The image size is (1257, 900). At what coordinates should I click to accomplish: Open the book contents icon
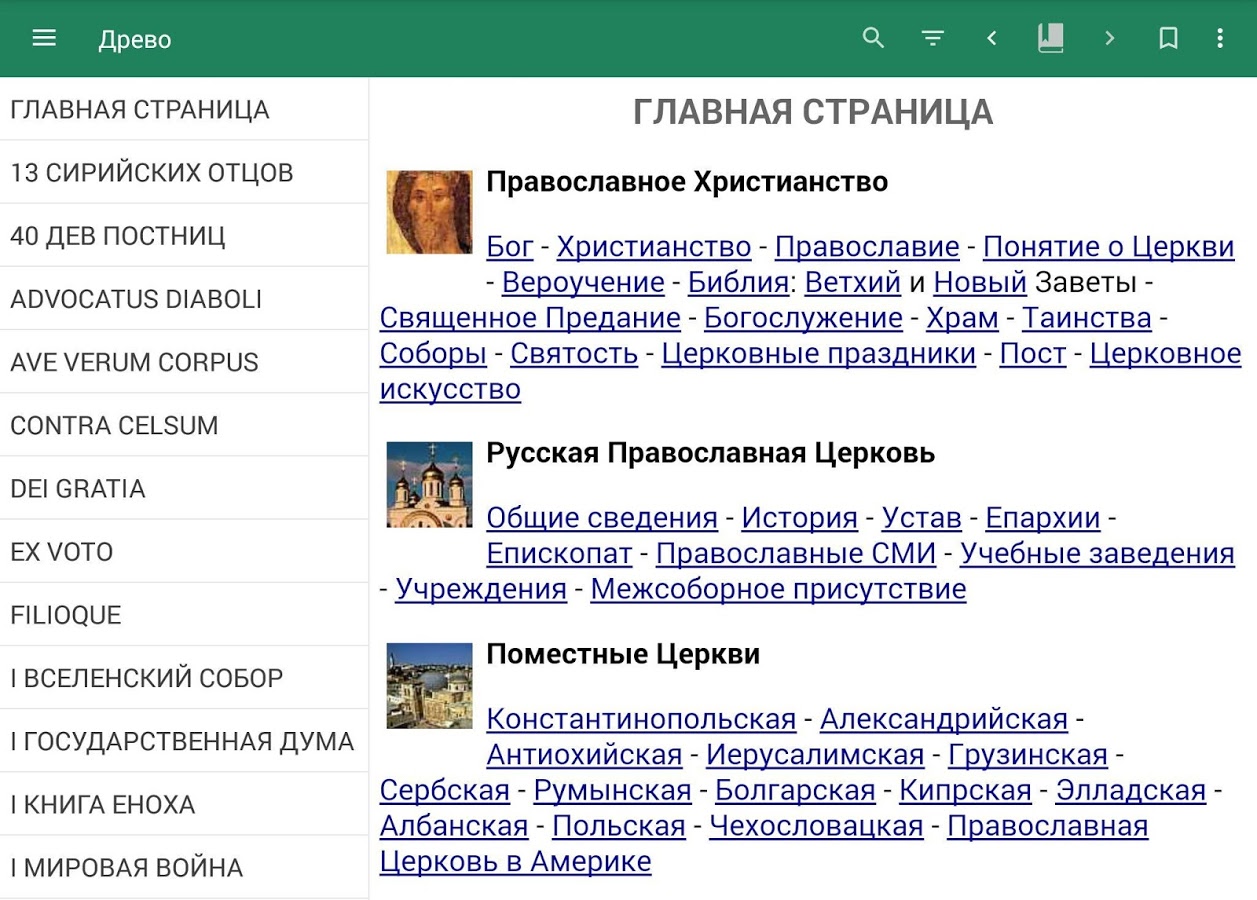1051,39
